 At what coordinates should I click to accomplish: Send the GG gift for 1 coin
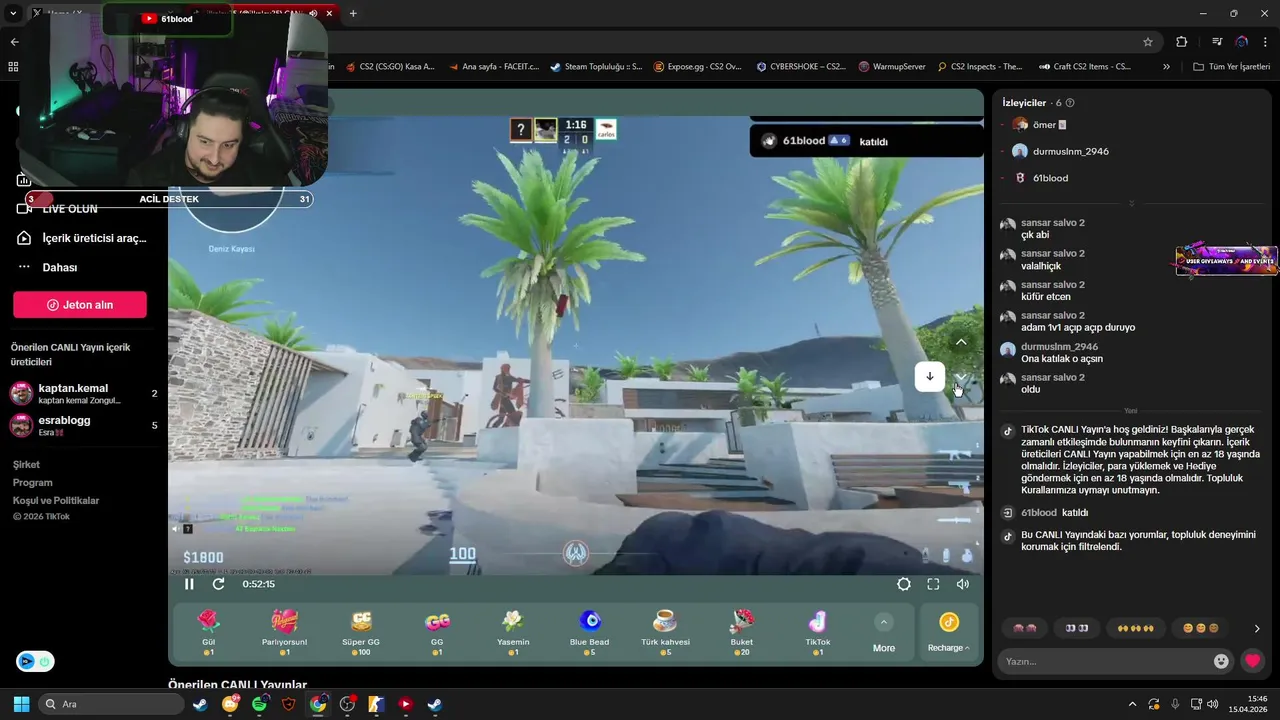point(437,631)
